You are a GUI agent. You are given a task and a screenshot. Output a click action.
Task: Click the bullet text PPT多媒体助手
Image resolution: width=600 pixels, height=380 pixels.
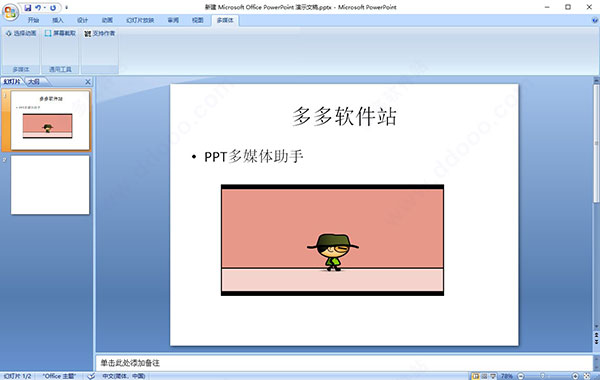254,156
